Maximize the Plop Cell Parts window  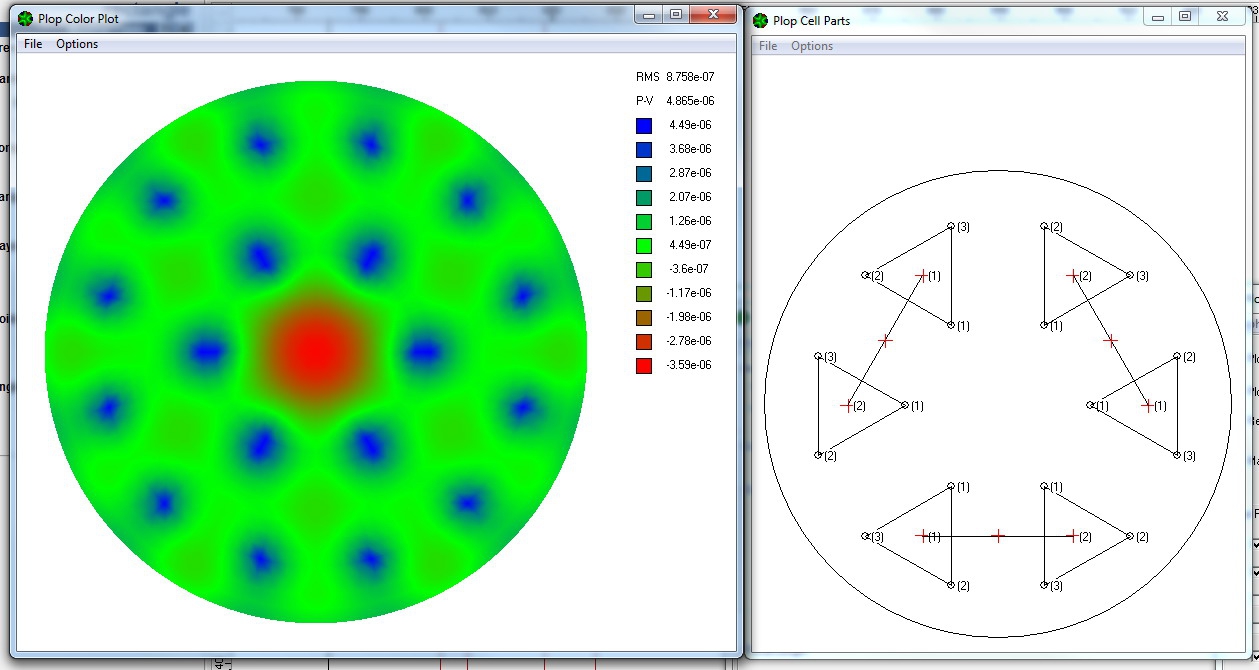click(x=1185, y=16)
